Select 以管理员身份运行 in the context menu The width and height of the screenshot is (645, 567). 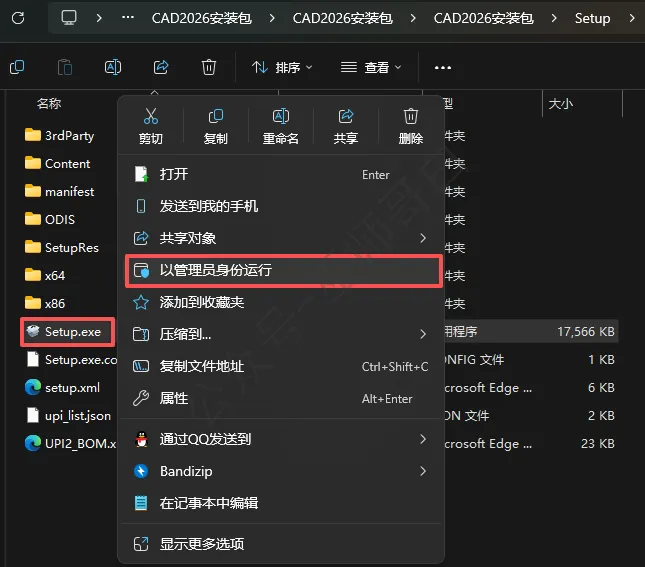pos(283,270)
